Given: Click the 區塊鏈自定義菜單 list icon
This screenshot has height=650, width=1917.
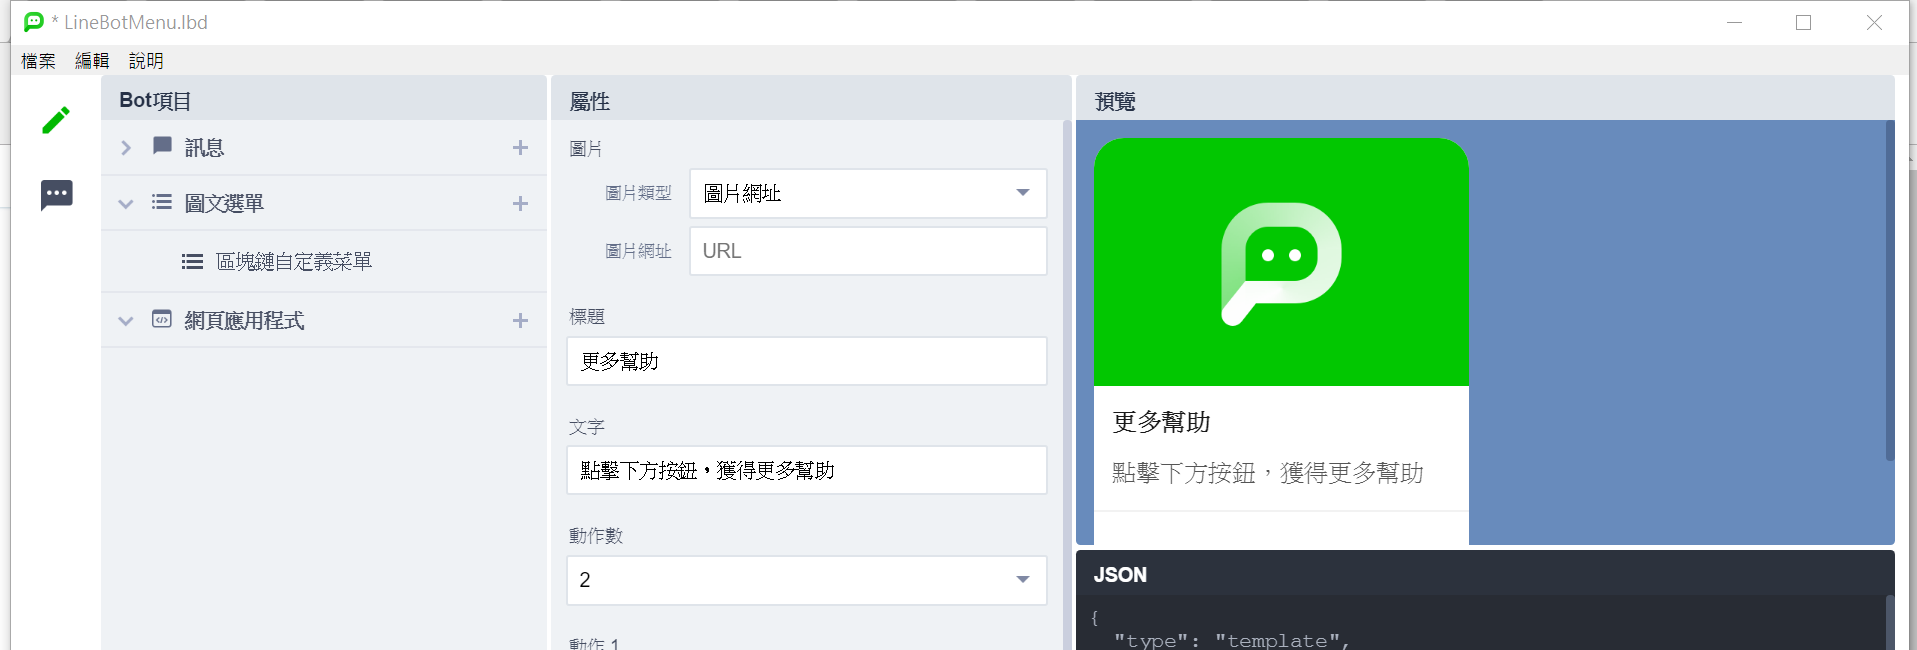Looking at the screenshot, I should click(x=192, y=262).
